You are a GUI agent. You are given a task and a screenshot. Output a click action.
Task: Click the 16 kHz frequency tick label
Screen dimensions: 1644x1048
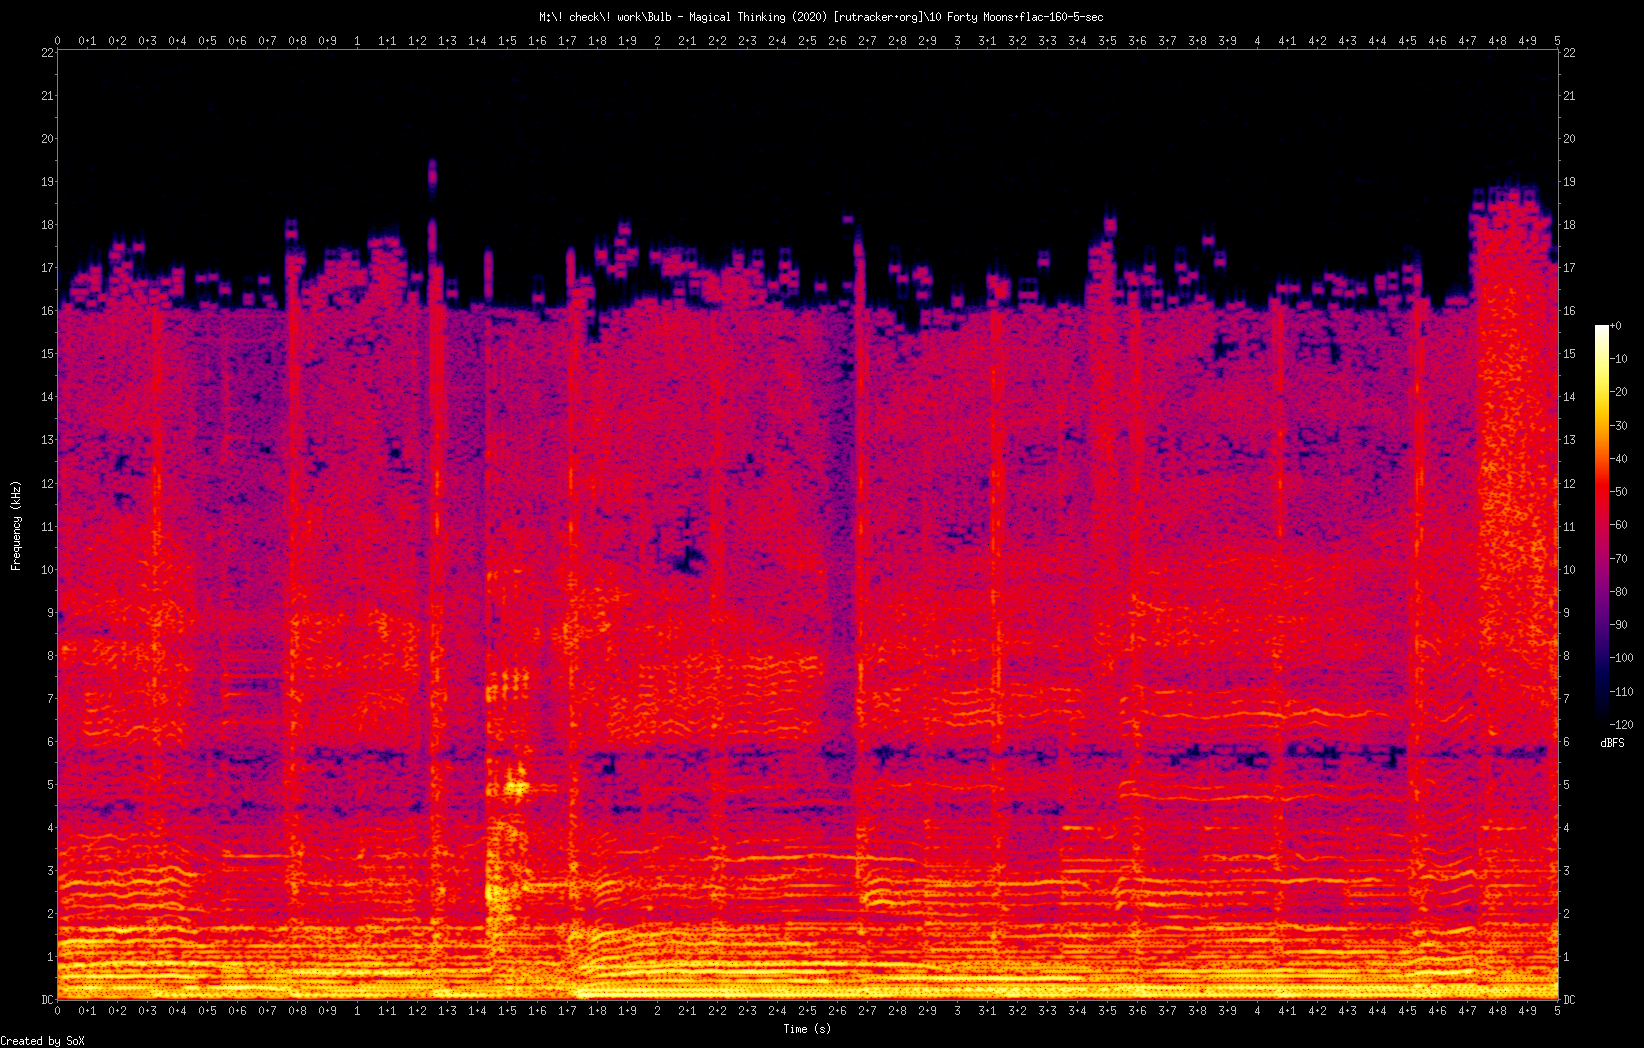point(46,311)
